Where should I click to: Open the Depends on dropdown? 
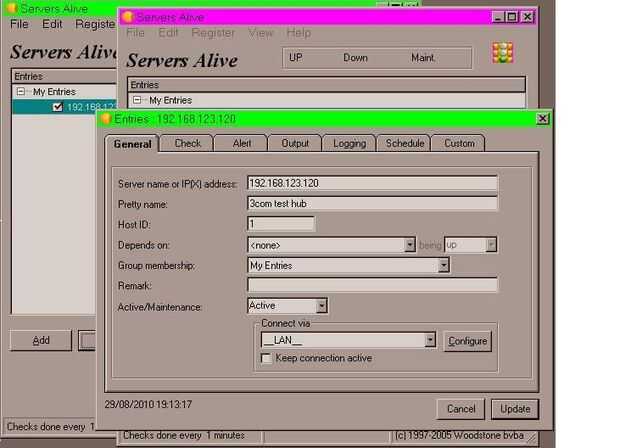coord(410,245)
